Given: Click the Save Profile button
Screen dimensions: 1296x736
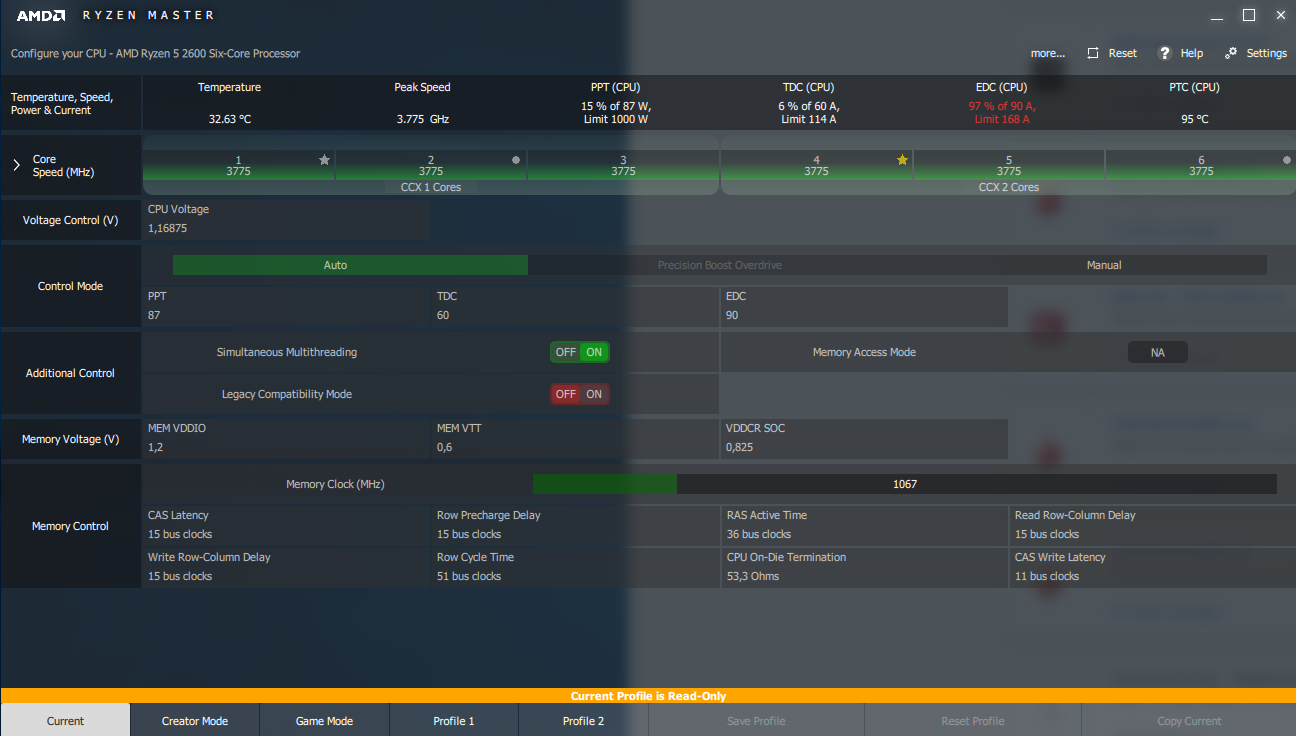Looking at the screenshot, I should pyautogui.click(x=756, y=720).
